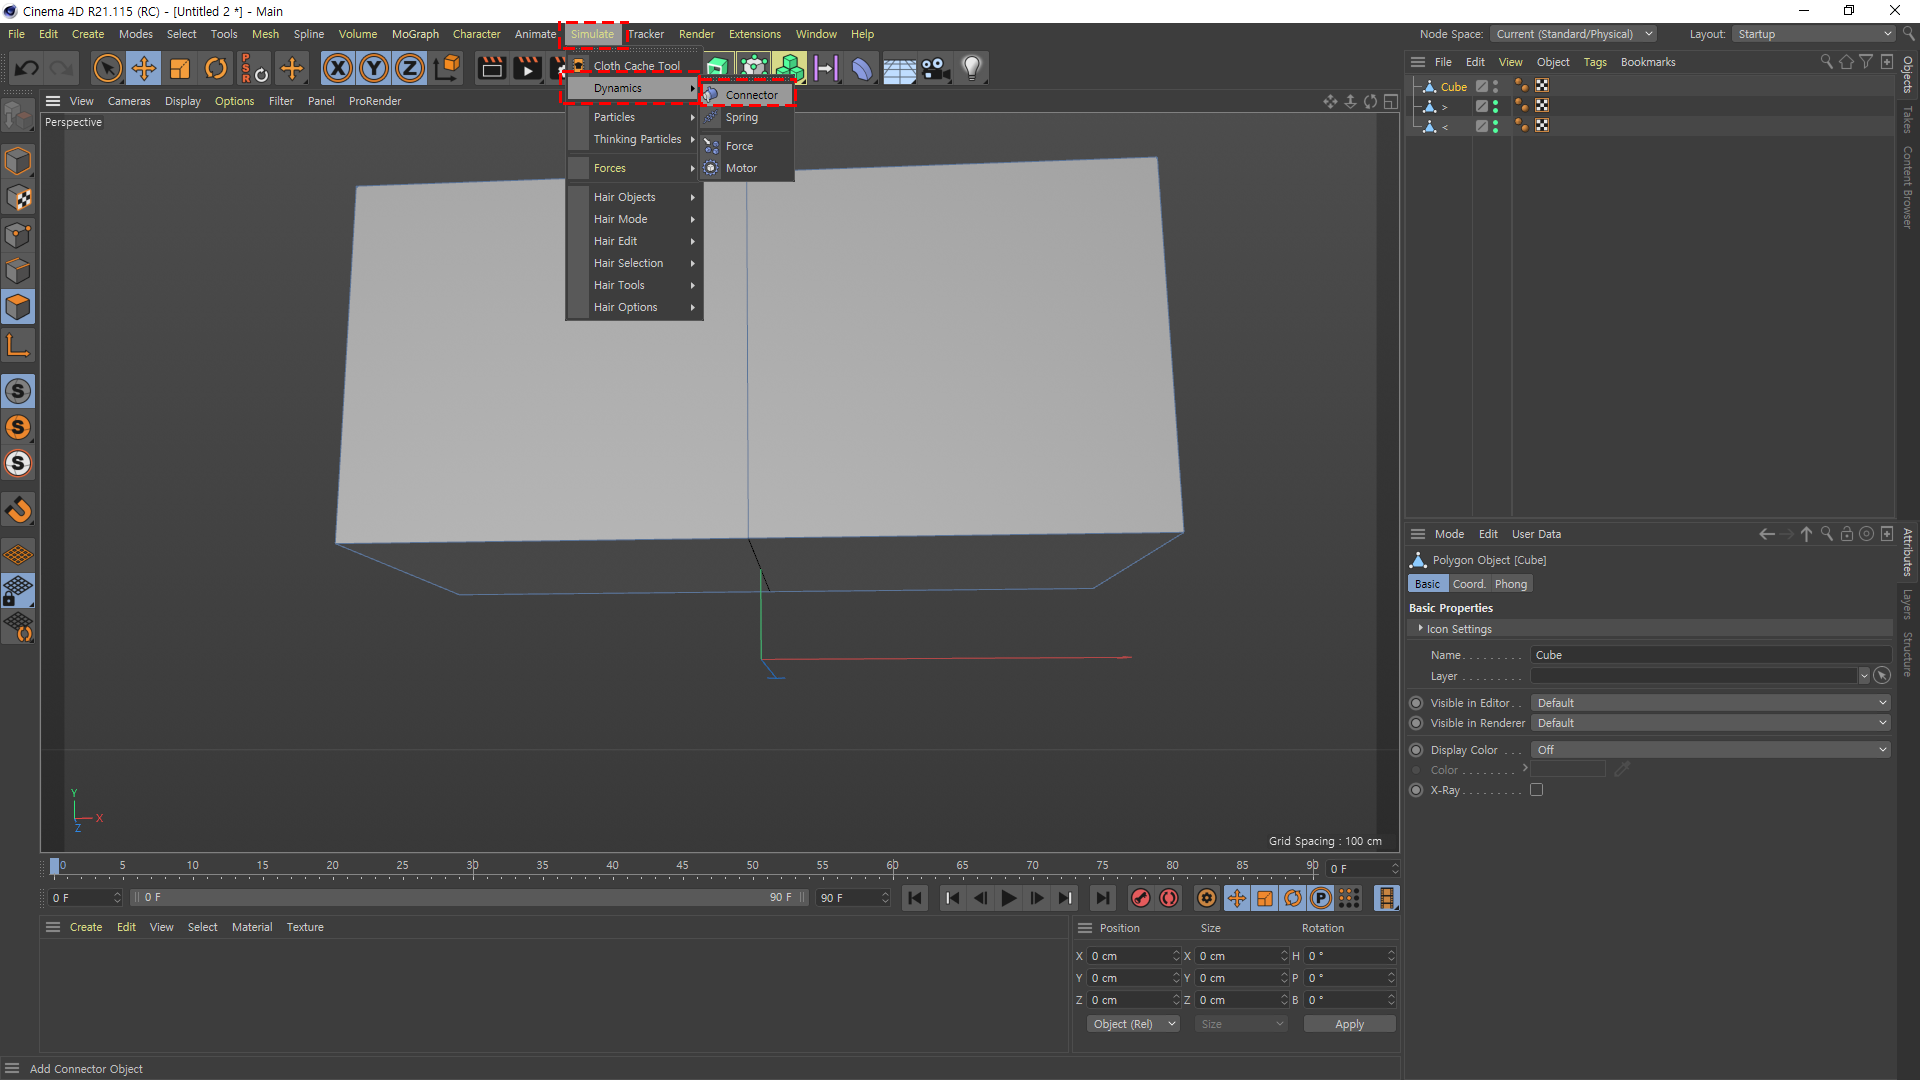The image size is (1920, 1080).
Task: Select the Scale tool
Action: [x=180, y=68]
